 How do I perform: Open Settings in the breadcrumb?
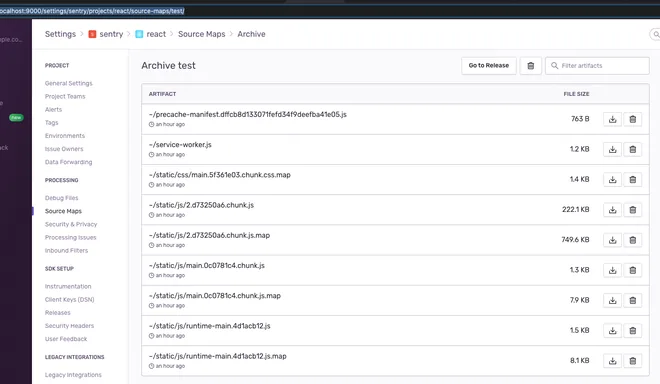click(60, 34)
